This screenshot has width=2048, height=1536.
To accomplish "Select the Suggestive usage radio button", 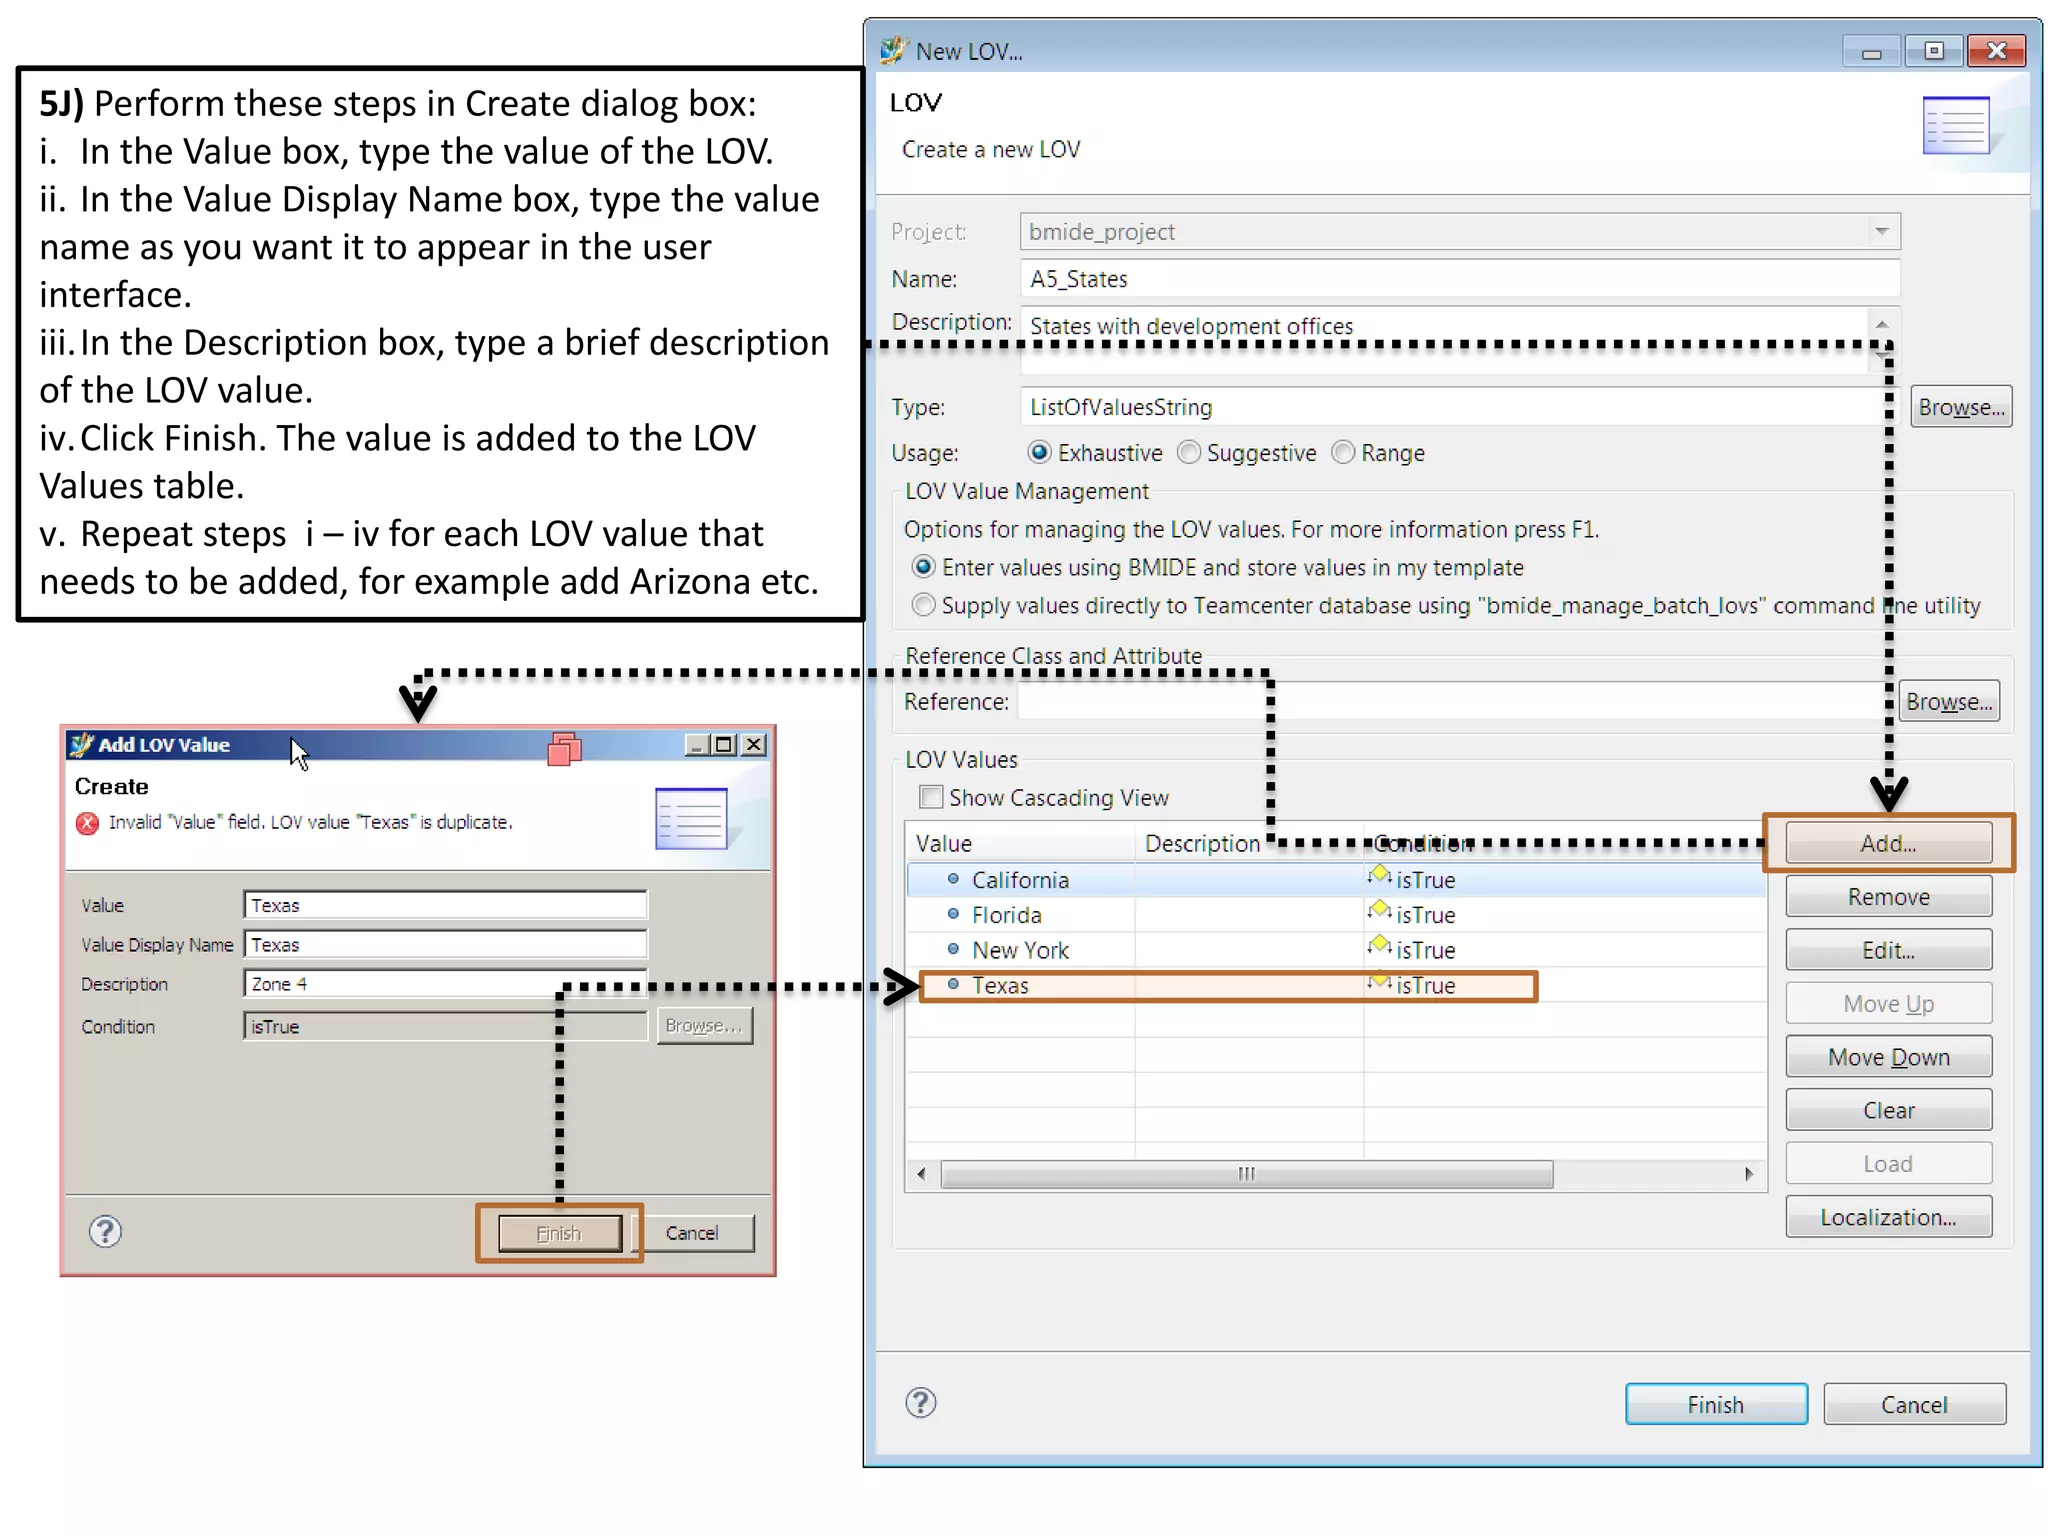I will pos(1189,453).
